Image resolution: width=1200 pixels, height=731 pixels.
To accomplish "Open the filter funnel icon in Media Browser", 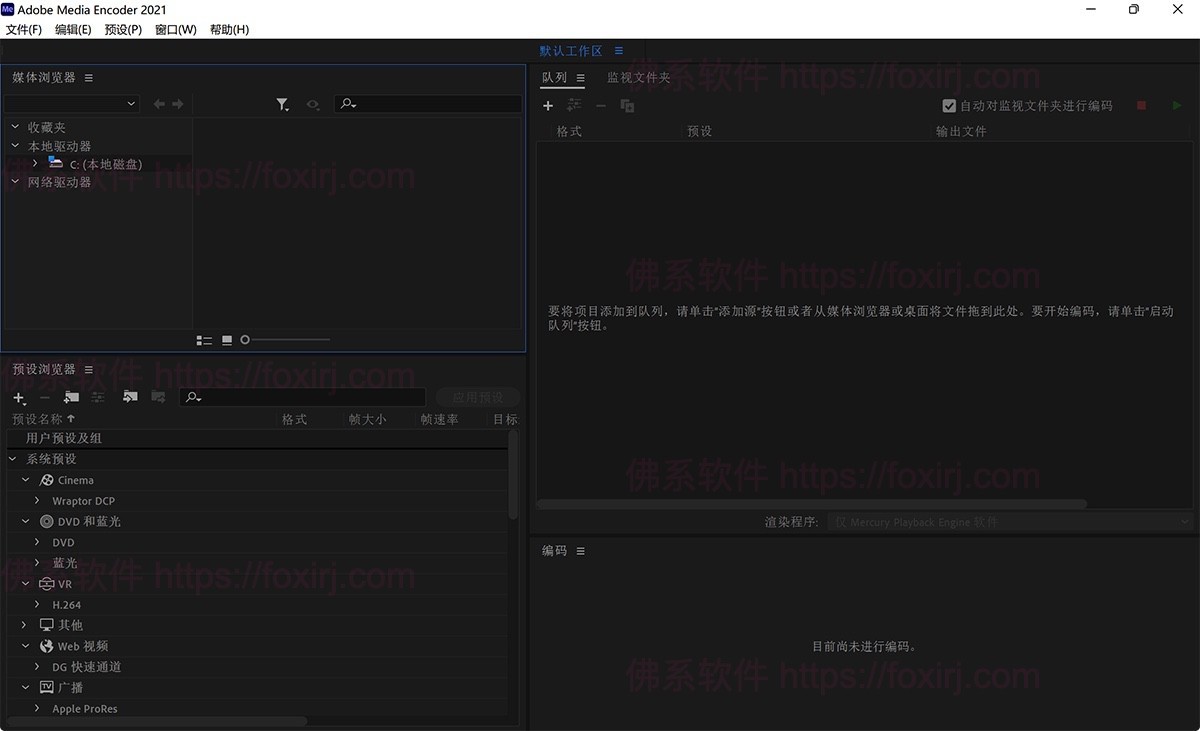I will [x=283, y=103].
